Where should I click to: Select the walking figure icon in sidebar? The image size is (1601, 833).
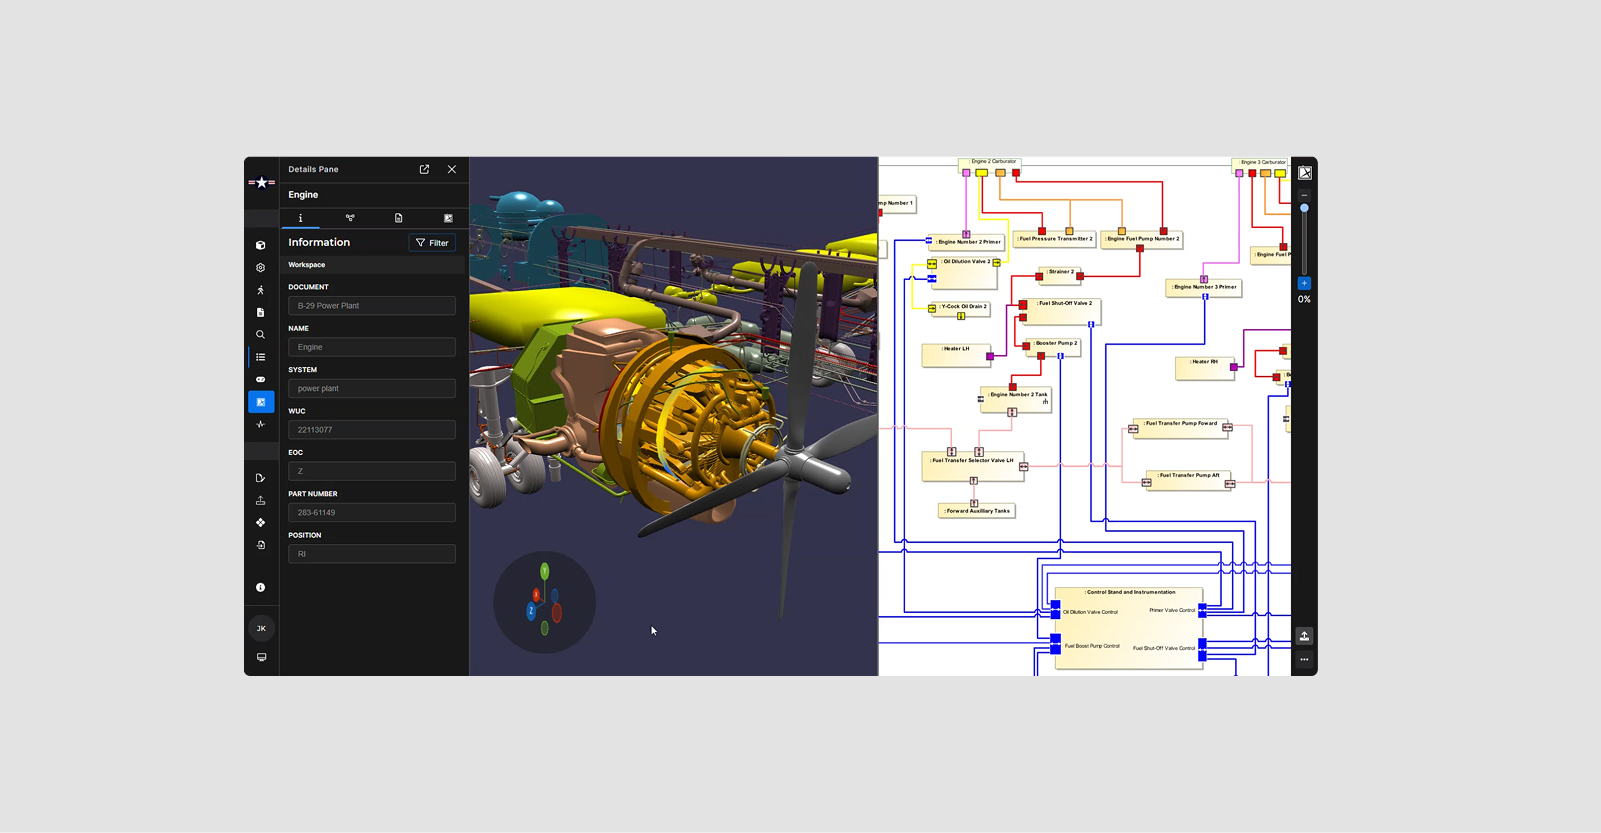261,290
